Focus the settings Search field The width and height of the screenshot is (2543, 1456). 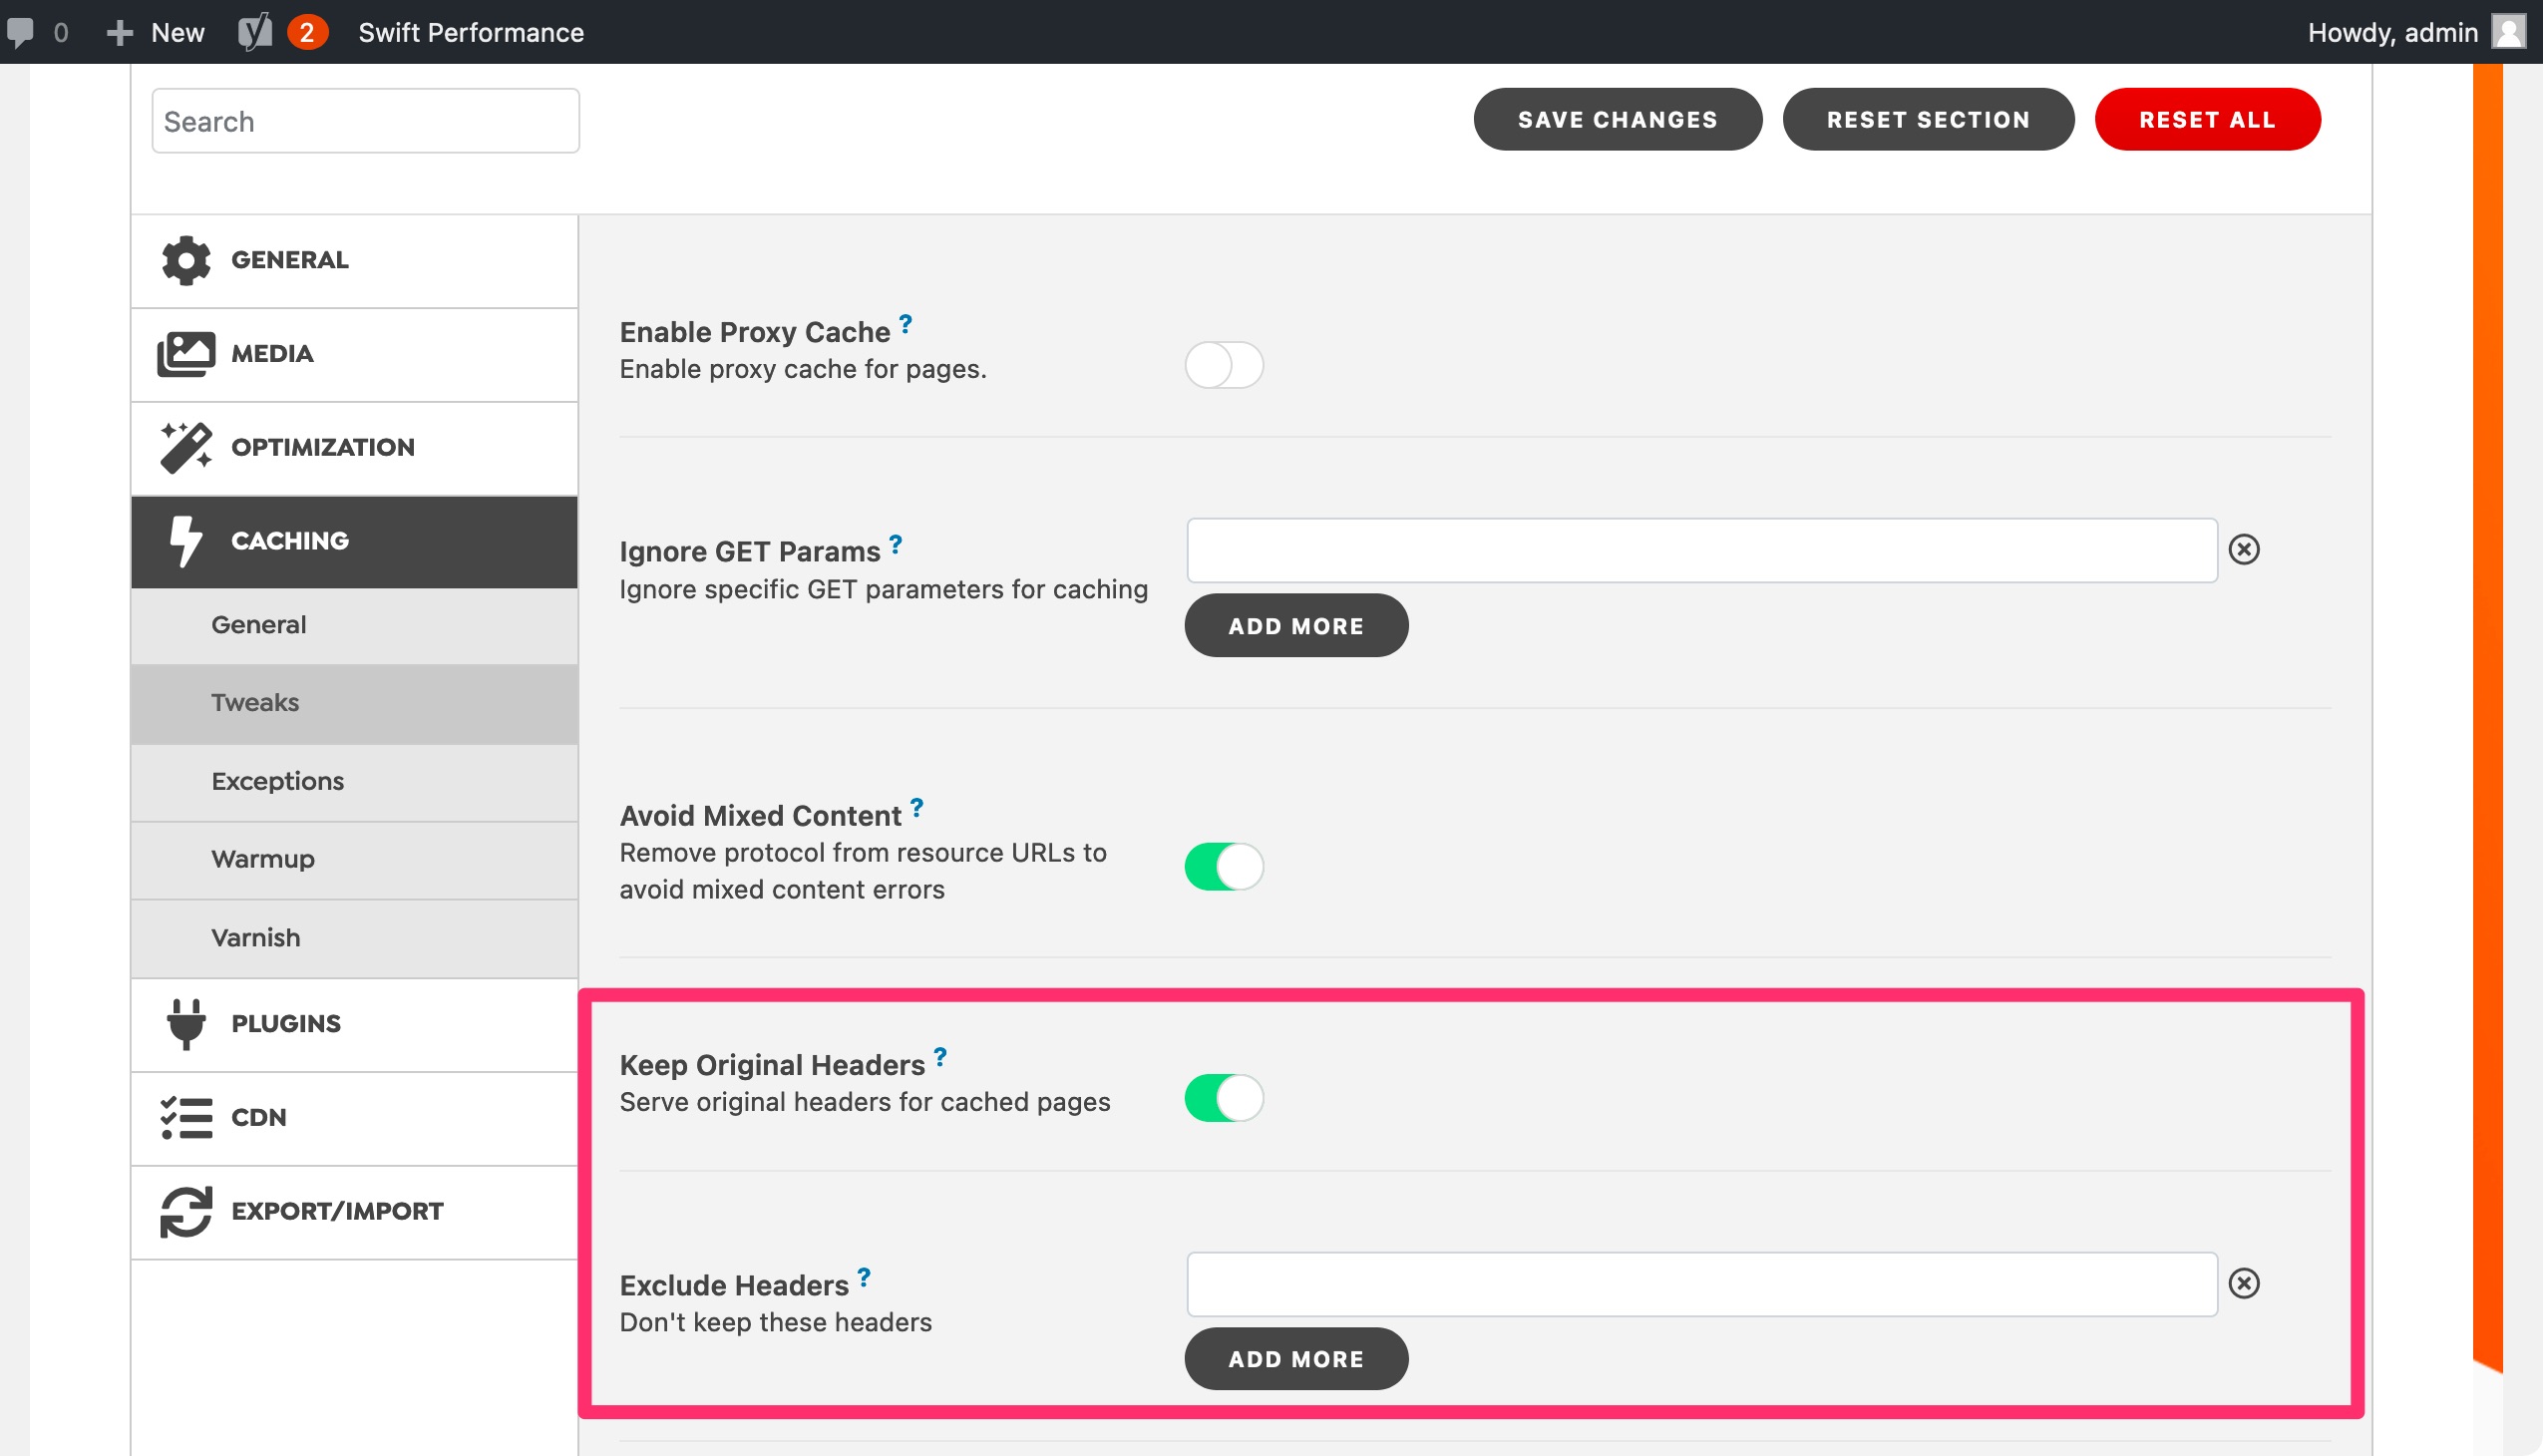[x=365, y=121]
